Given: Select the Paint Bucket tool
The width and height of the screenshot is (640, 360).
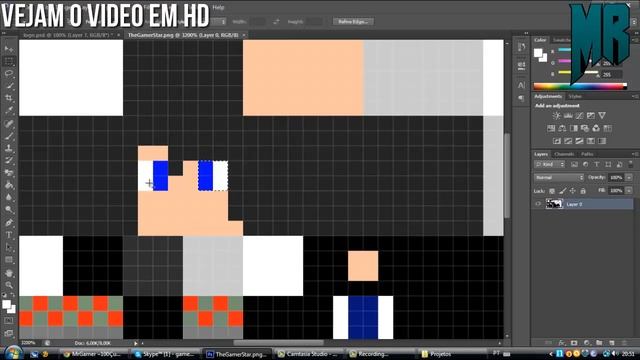Looking at the screenshot, I should coord(9,185).
